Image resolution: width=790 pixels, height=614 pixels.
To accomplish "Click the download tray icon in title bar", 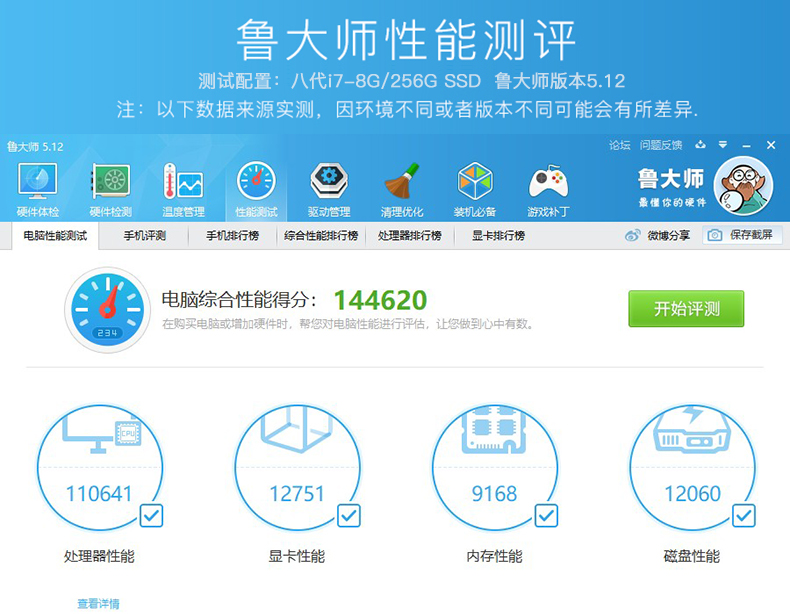I will 700,145.
